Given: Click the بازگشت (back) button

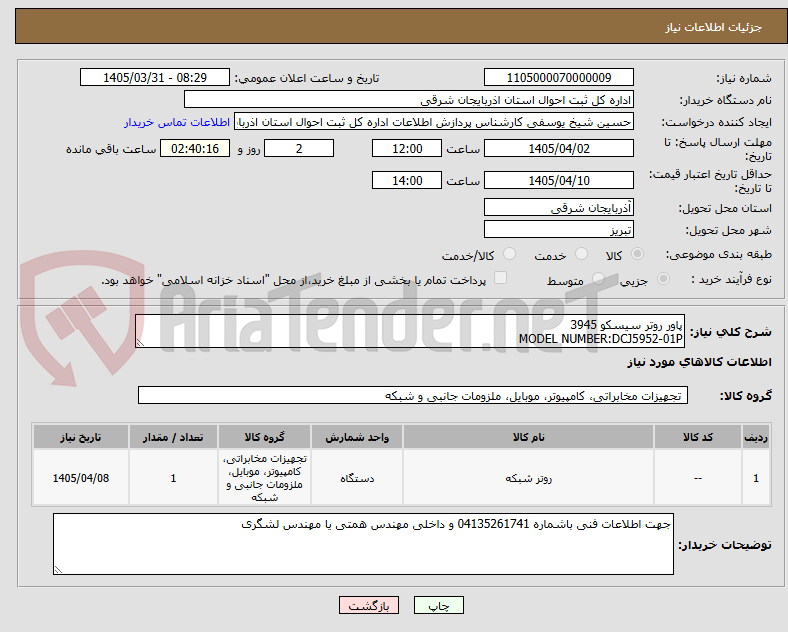Looking at the screenshot, I should (369, 605).
